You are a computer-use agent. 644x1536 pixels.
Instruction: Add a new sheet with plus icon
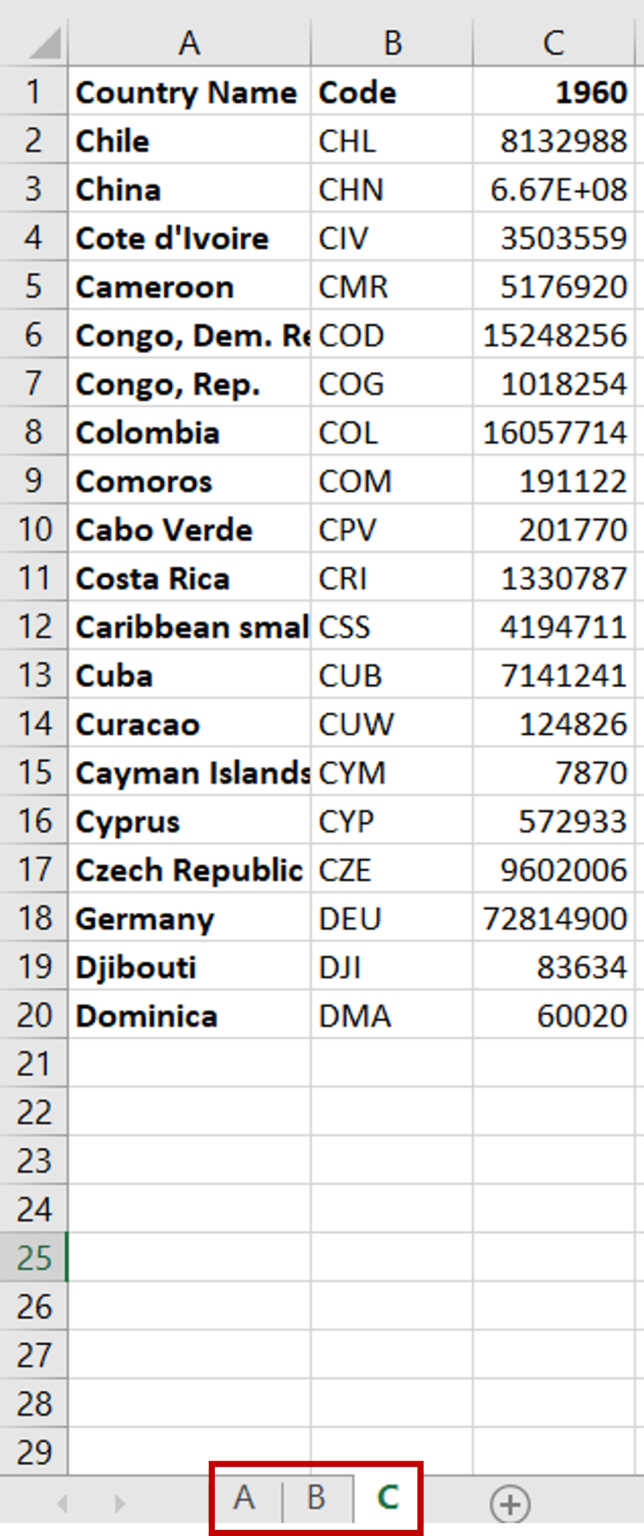point(511,1503)
